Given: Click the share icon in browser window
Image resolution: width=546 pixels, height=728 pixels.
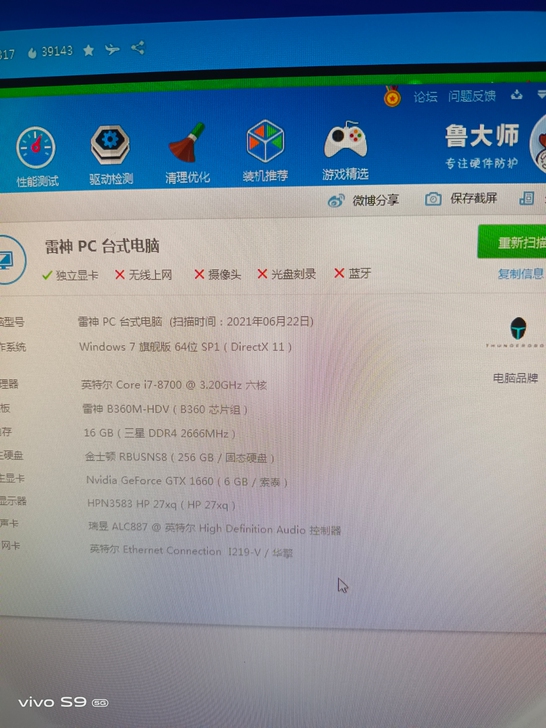Looking at the screenshot, I should 138,48.
